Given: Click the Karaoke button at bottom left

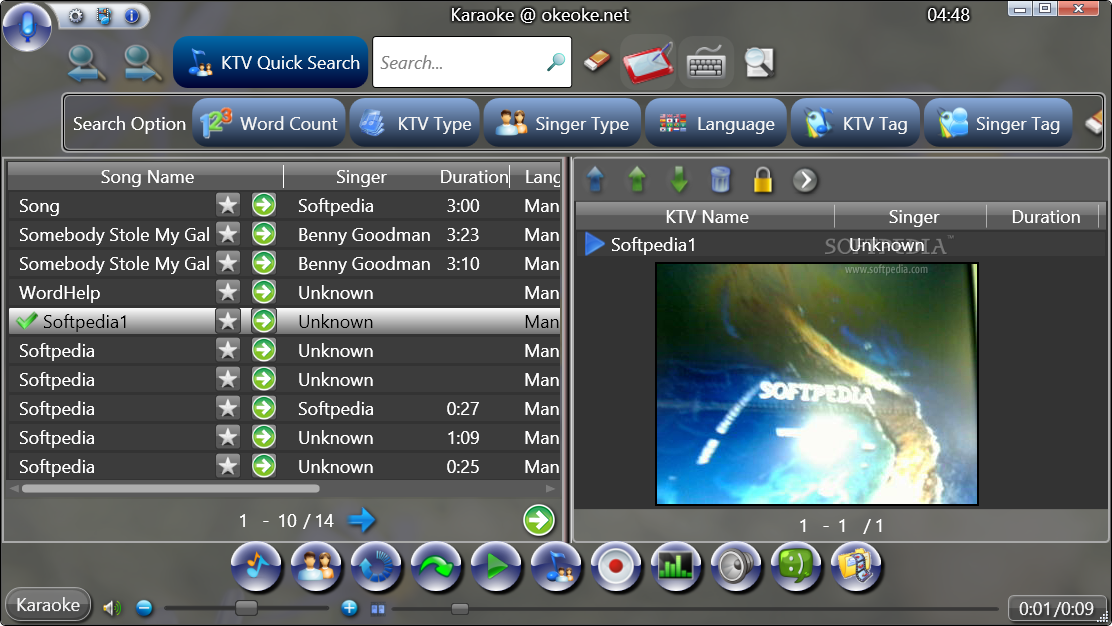Looking at the screenshot, I should click(x=48, y=605).
